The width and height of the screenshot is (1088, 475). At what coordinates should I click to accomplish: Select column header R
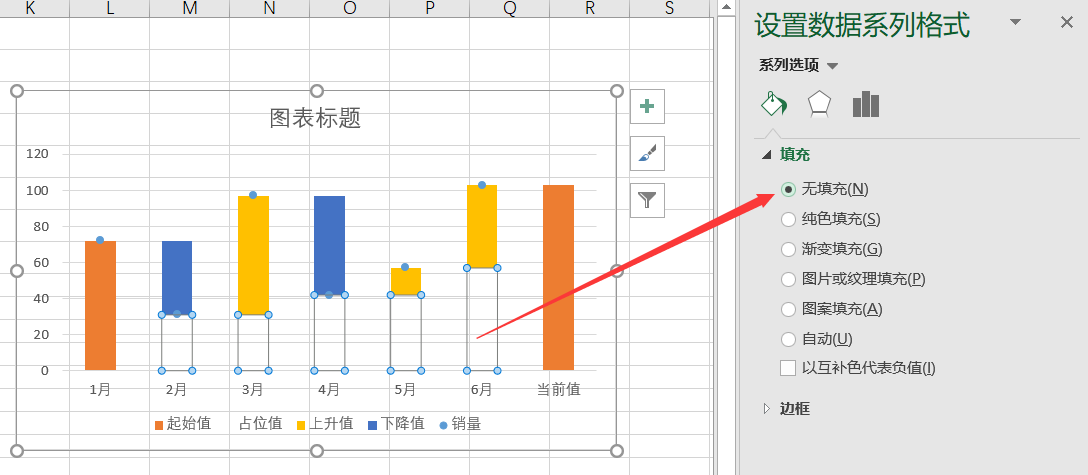tap(590, 8)
